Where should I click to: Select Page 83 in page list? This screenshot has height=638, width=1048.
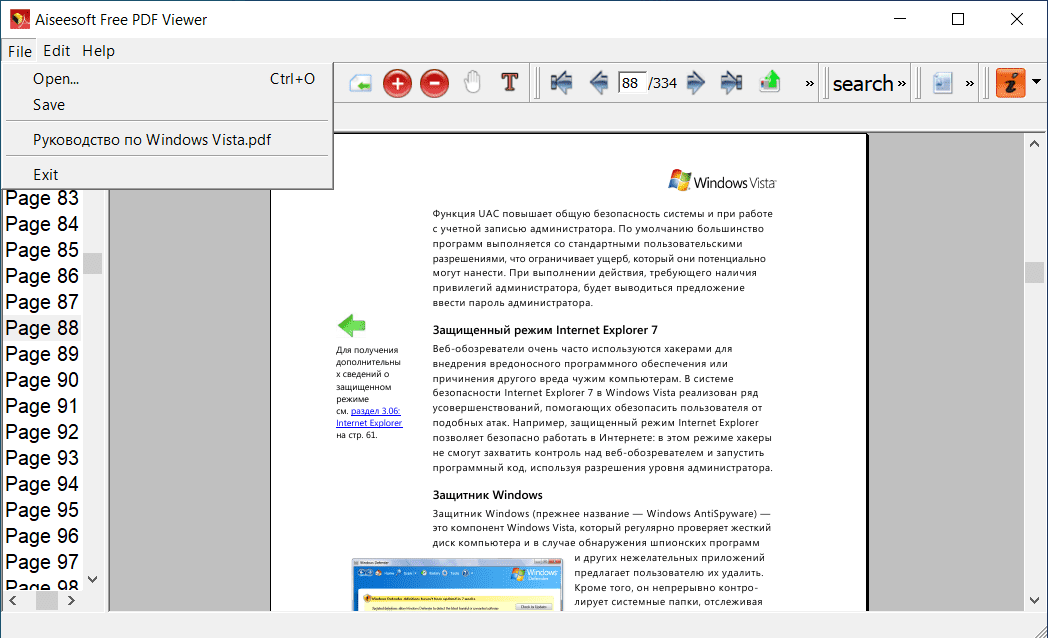pos(42,198)
